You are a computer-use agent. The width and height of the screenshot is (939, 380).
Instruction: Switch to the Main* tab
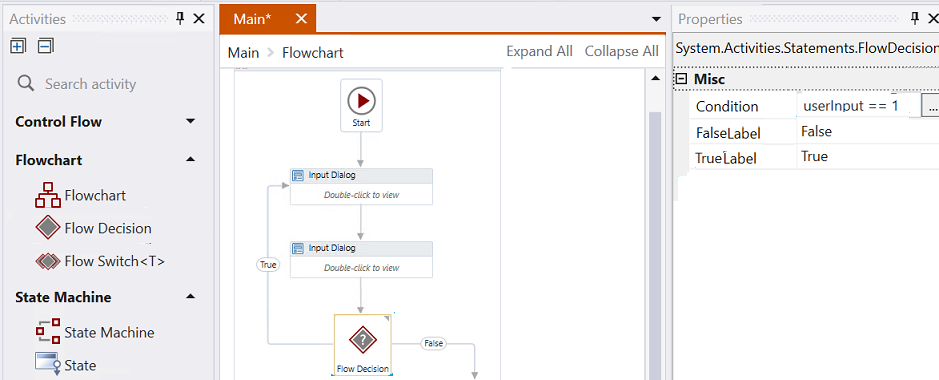click(252, 19)
